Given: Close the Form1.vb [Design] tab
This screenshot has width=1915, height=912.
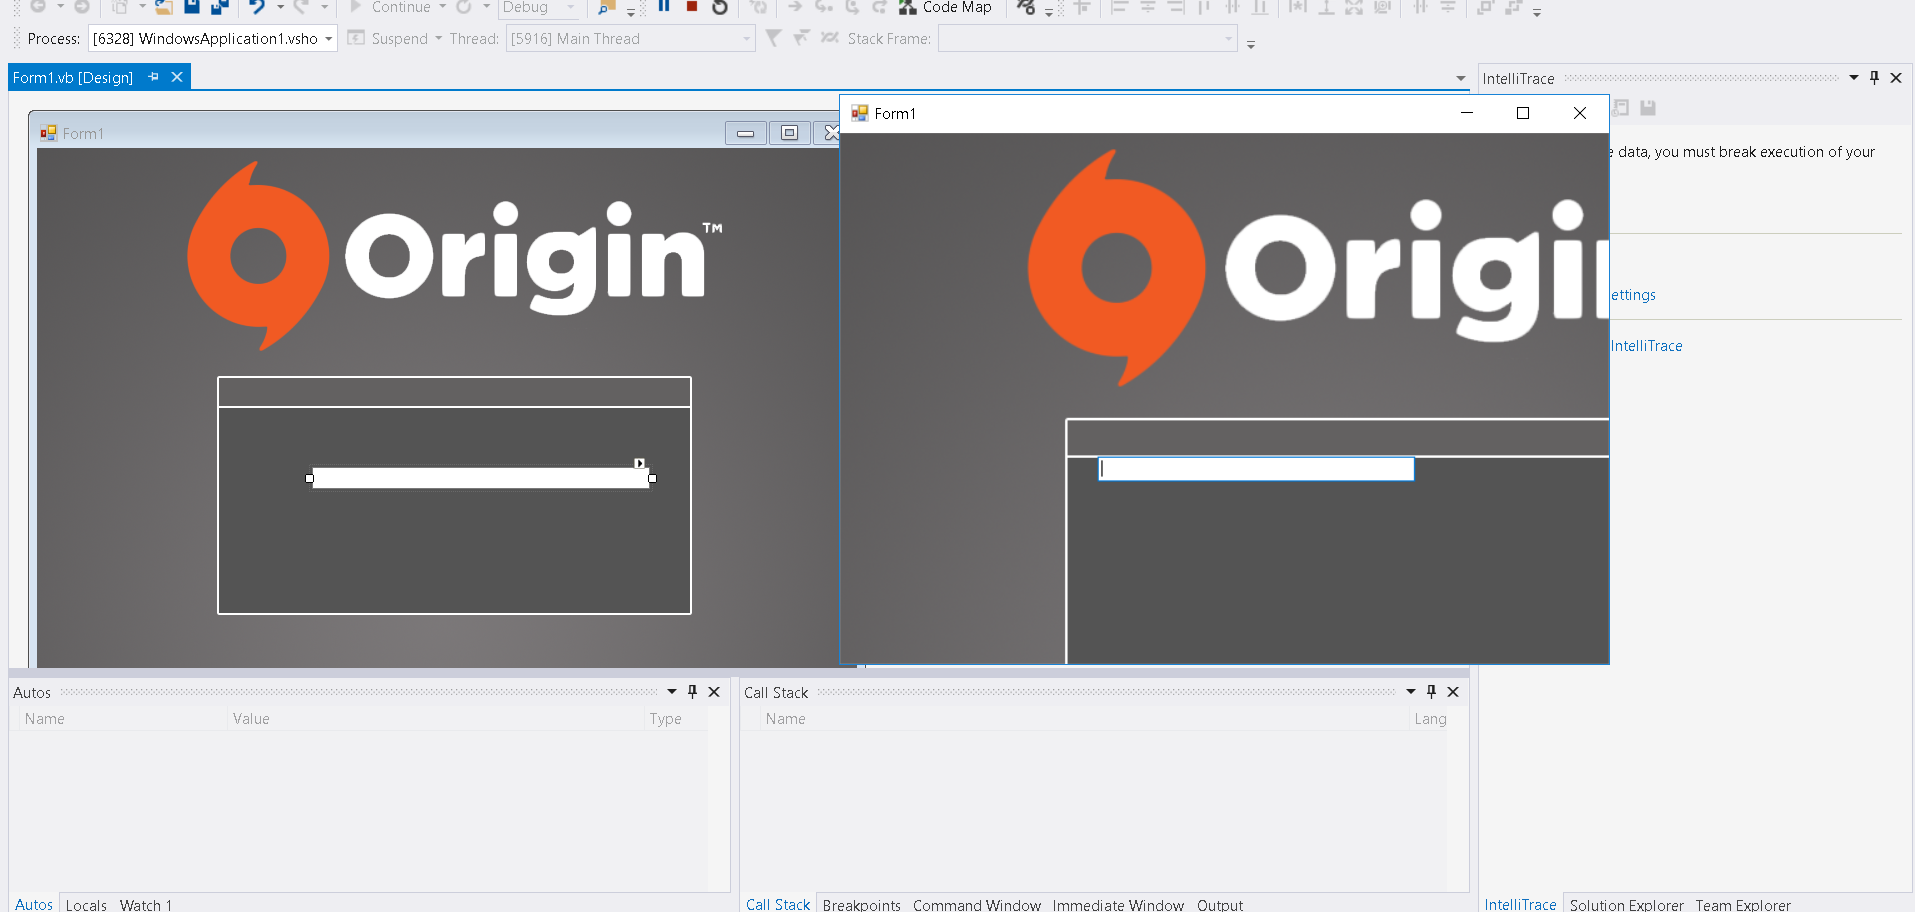Looking at the screenshot, I should pos(177,77).
